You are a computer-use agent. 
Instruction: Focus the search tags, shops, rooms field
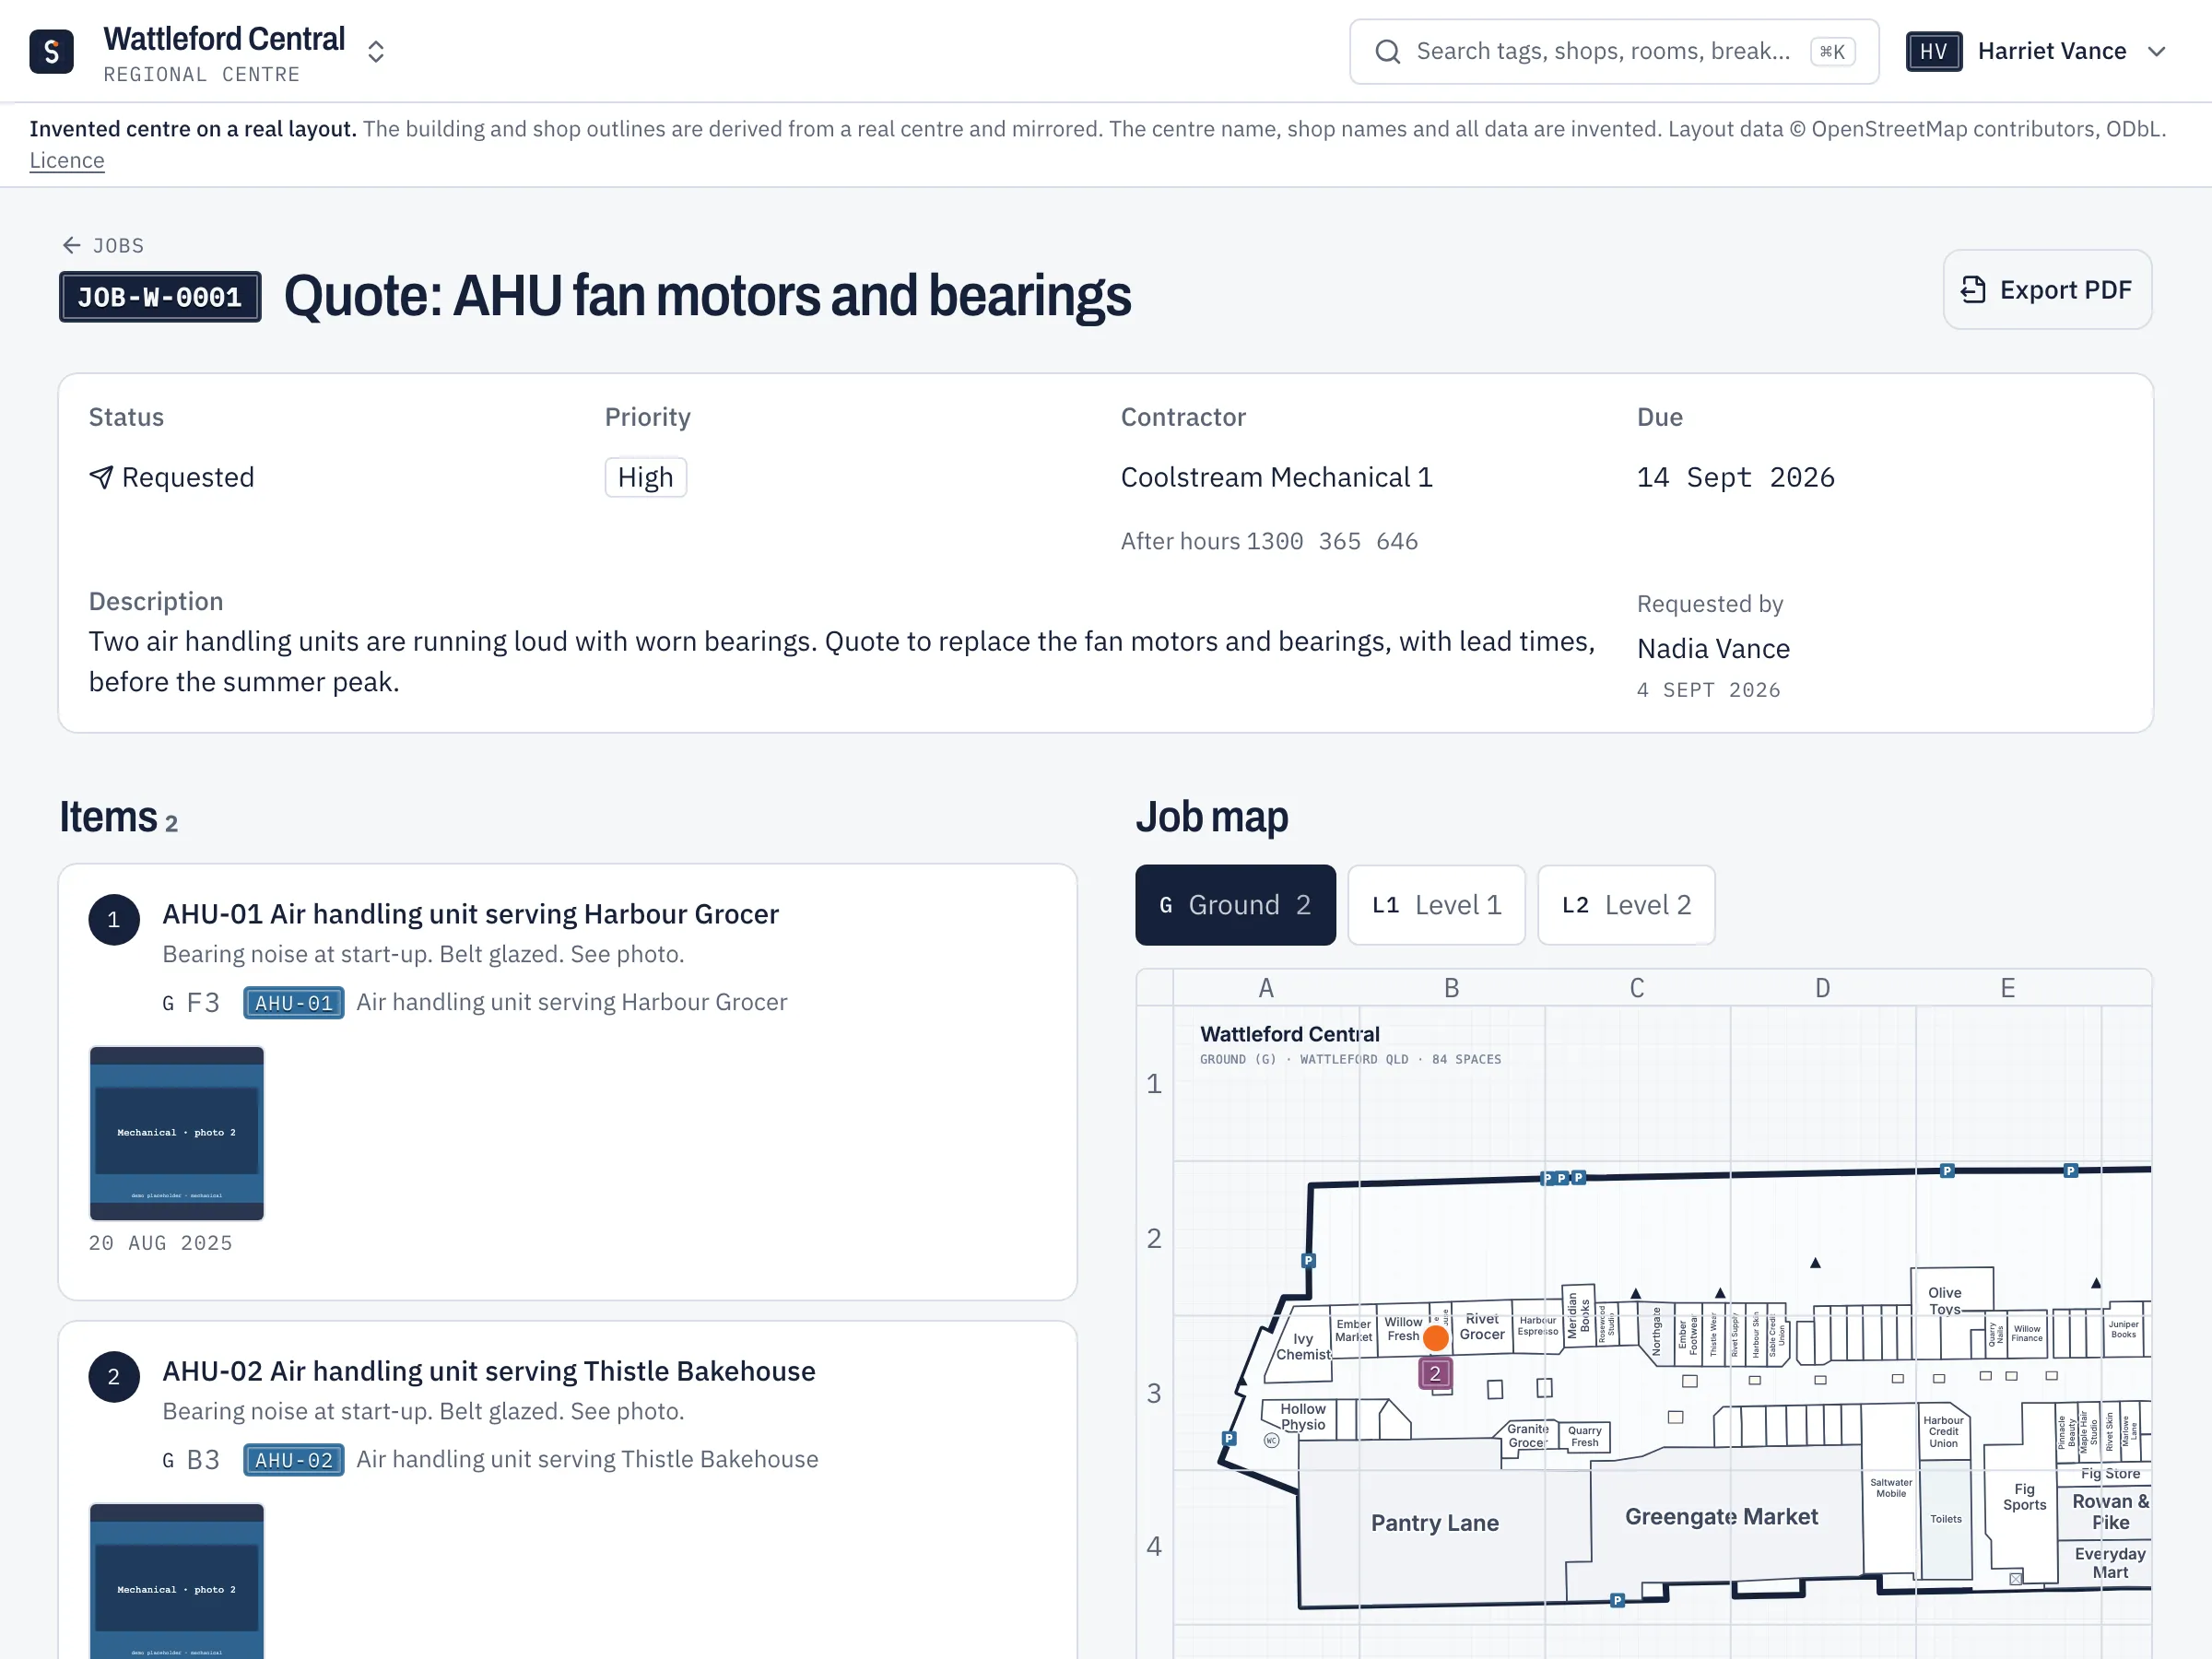(1613, 52)
